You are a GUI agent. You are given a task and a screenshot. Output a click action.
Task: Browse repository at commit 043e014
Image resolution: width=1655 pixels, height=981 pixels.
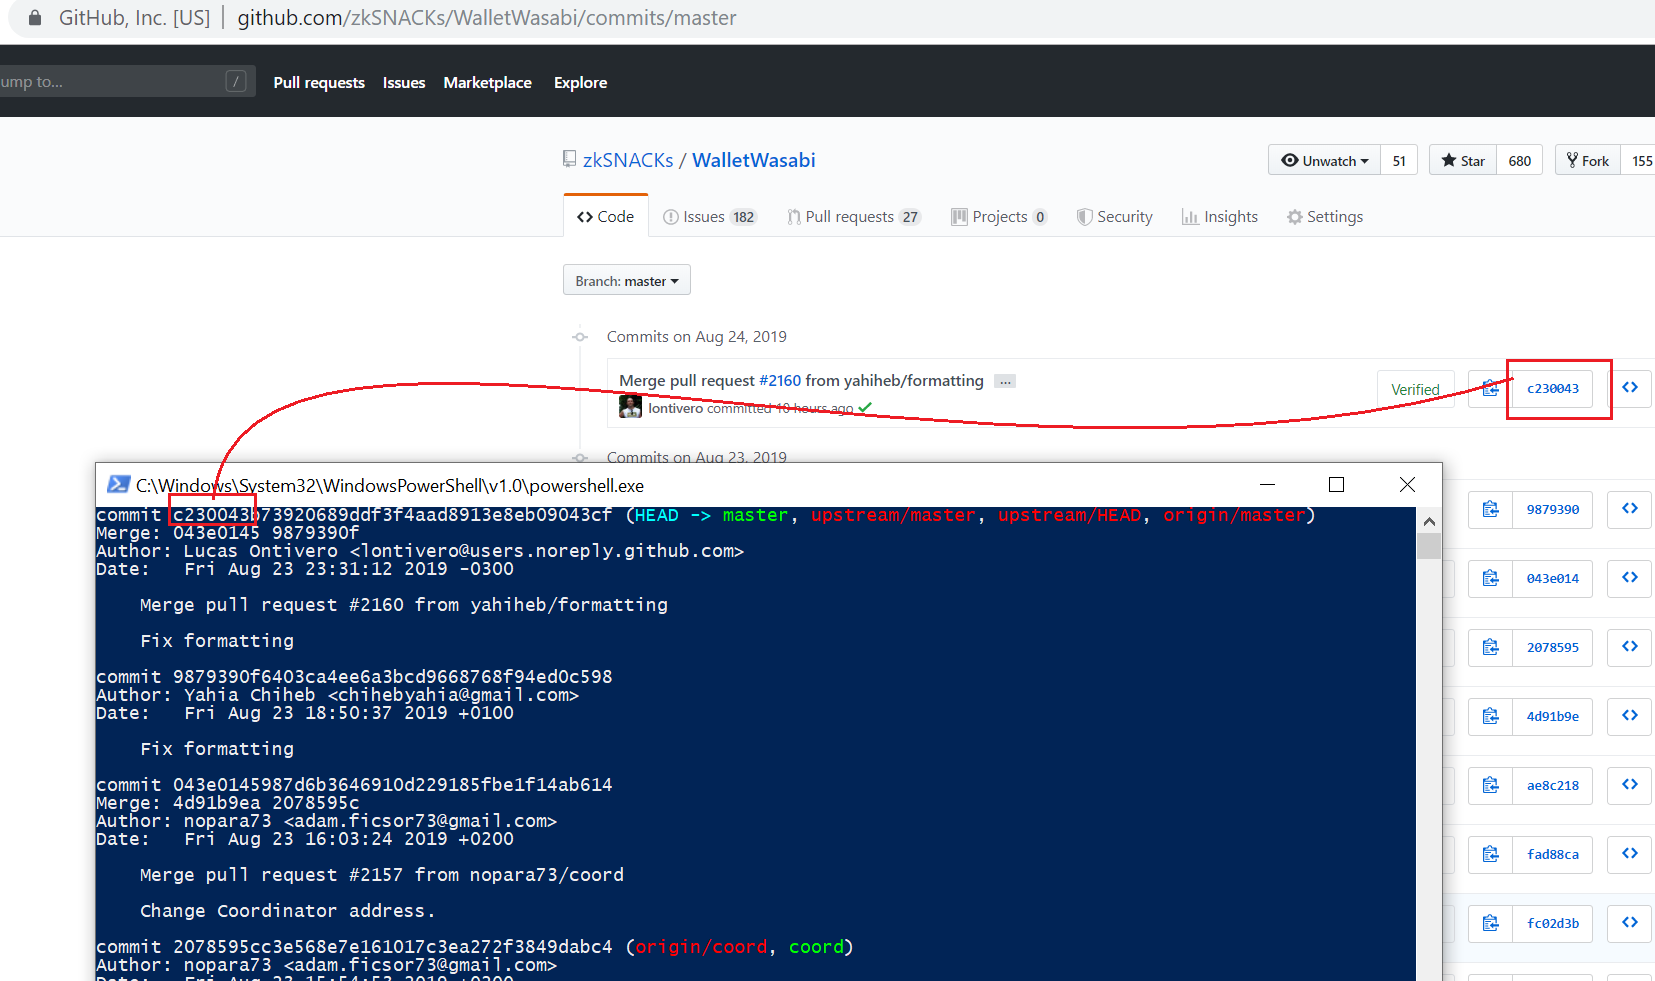pos(1630,578)
